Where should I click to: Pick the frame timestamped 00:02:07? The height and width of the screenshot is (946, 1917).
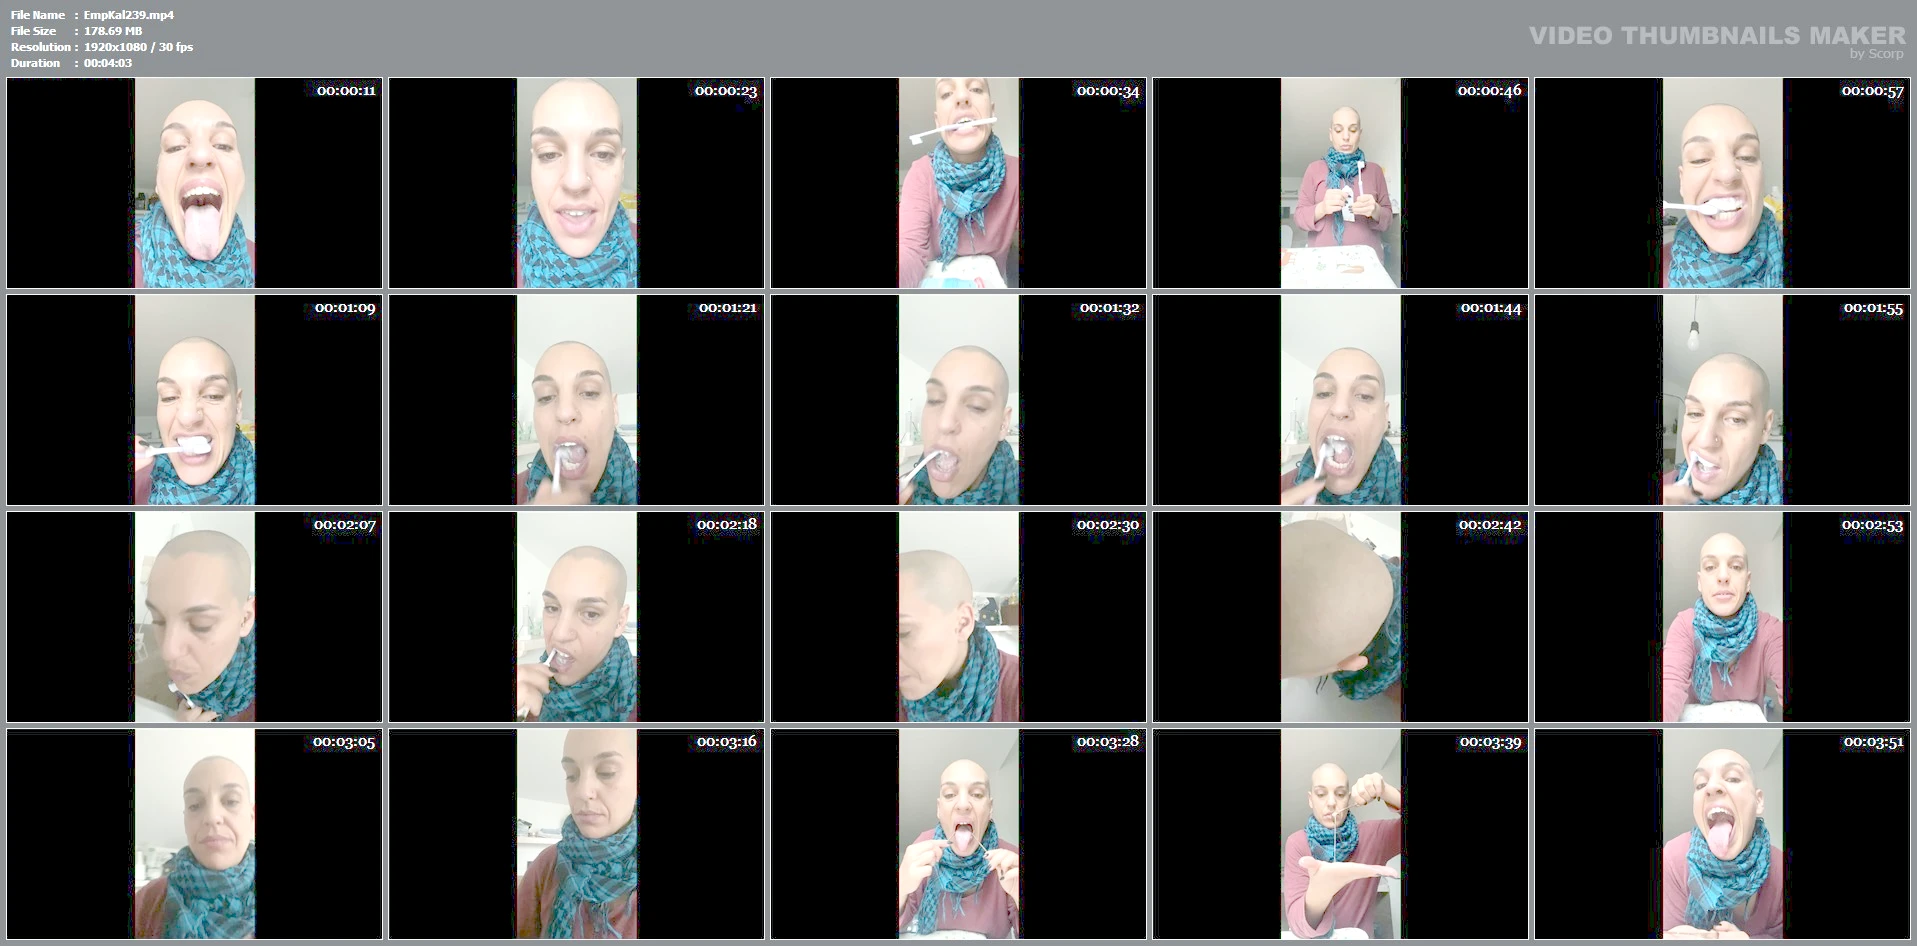click(x=195, y=617)
